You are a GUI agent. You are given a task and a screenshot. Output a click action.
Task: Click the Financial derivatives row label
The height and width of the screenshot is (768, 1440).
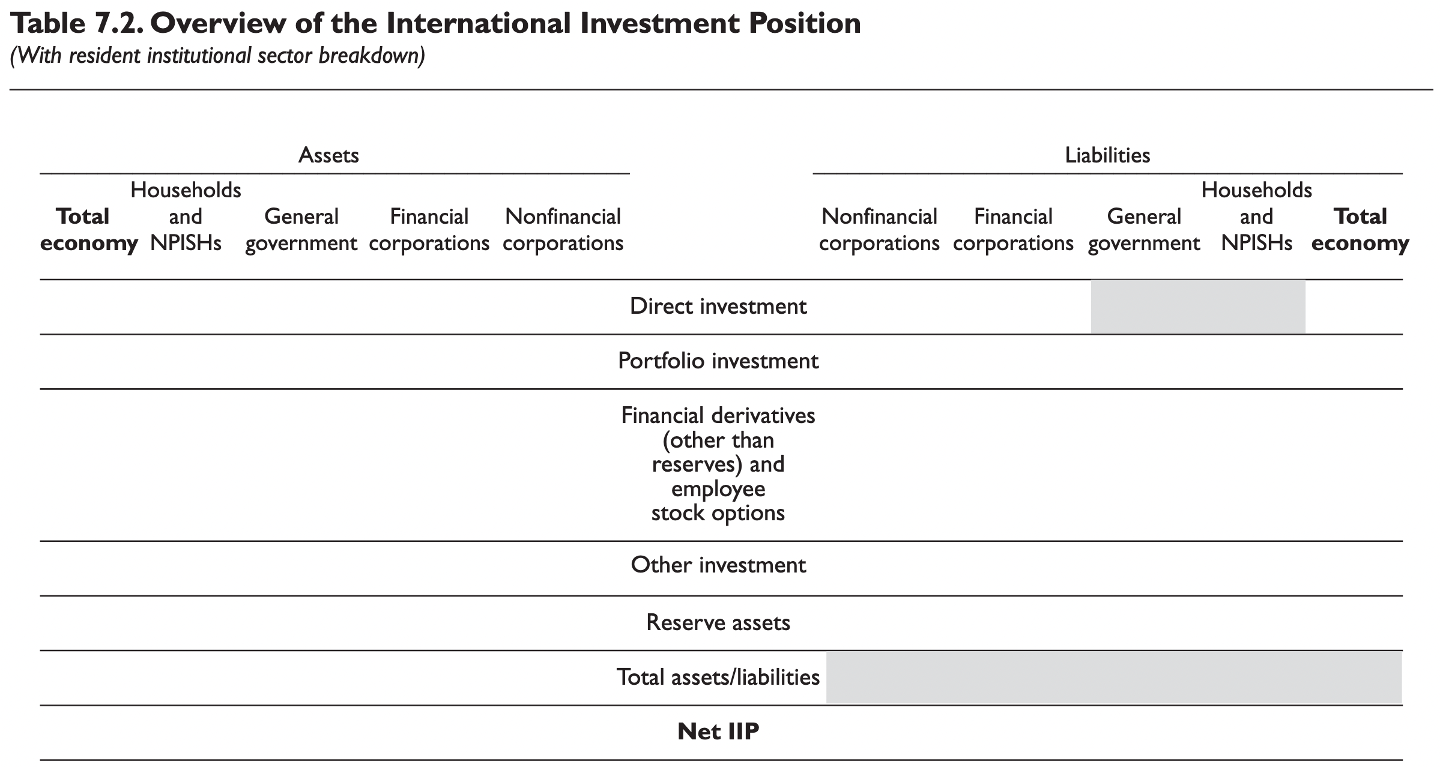click(x=718, y=464)
